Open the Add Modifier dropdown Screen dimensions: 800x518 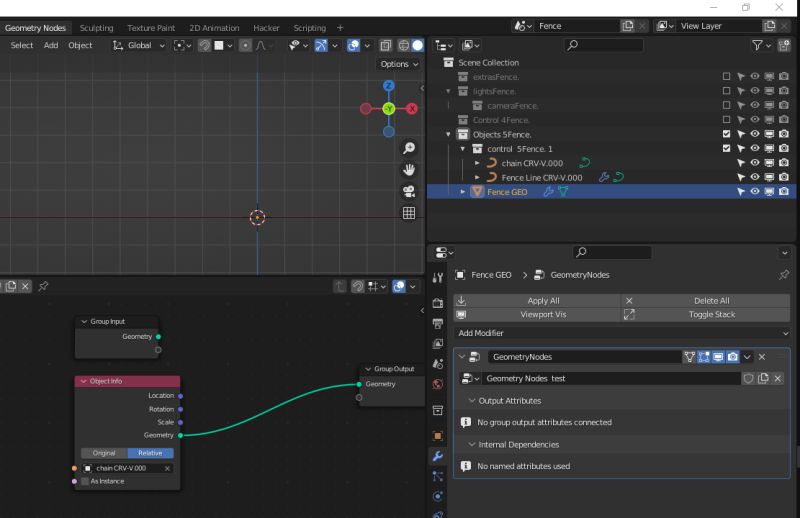[622, 333]
